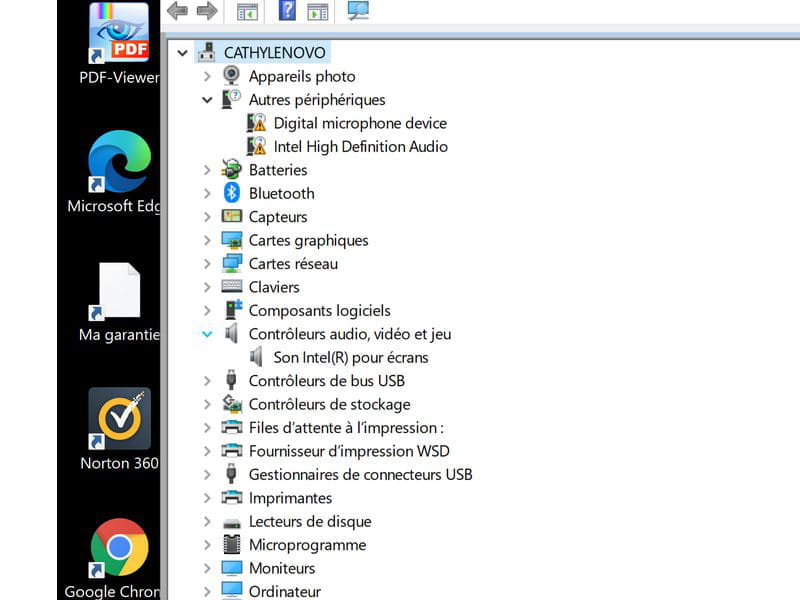Image resolution: width=800 pixels, height=600 pixels.
Task: Select the CATHYLENOVO computer name
Action: (x=274, y=53)
